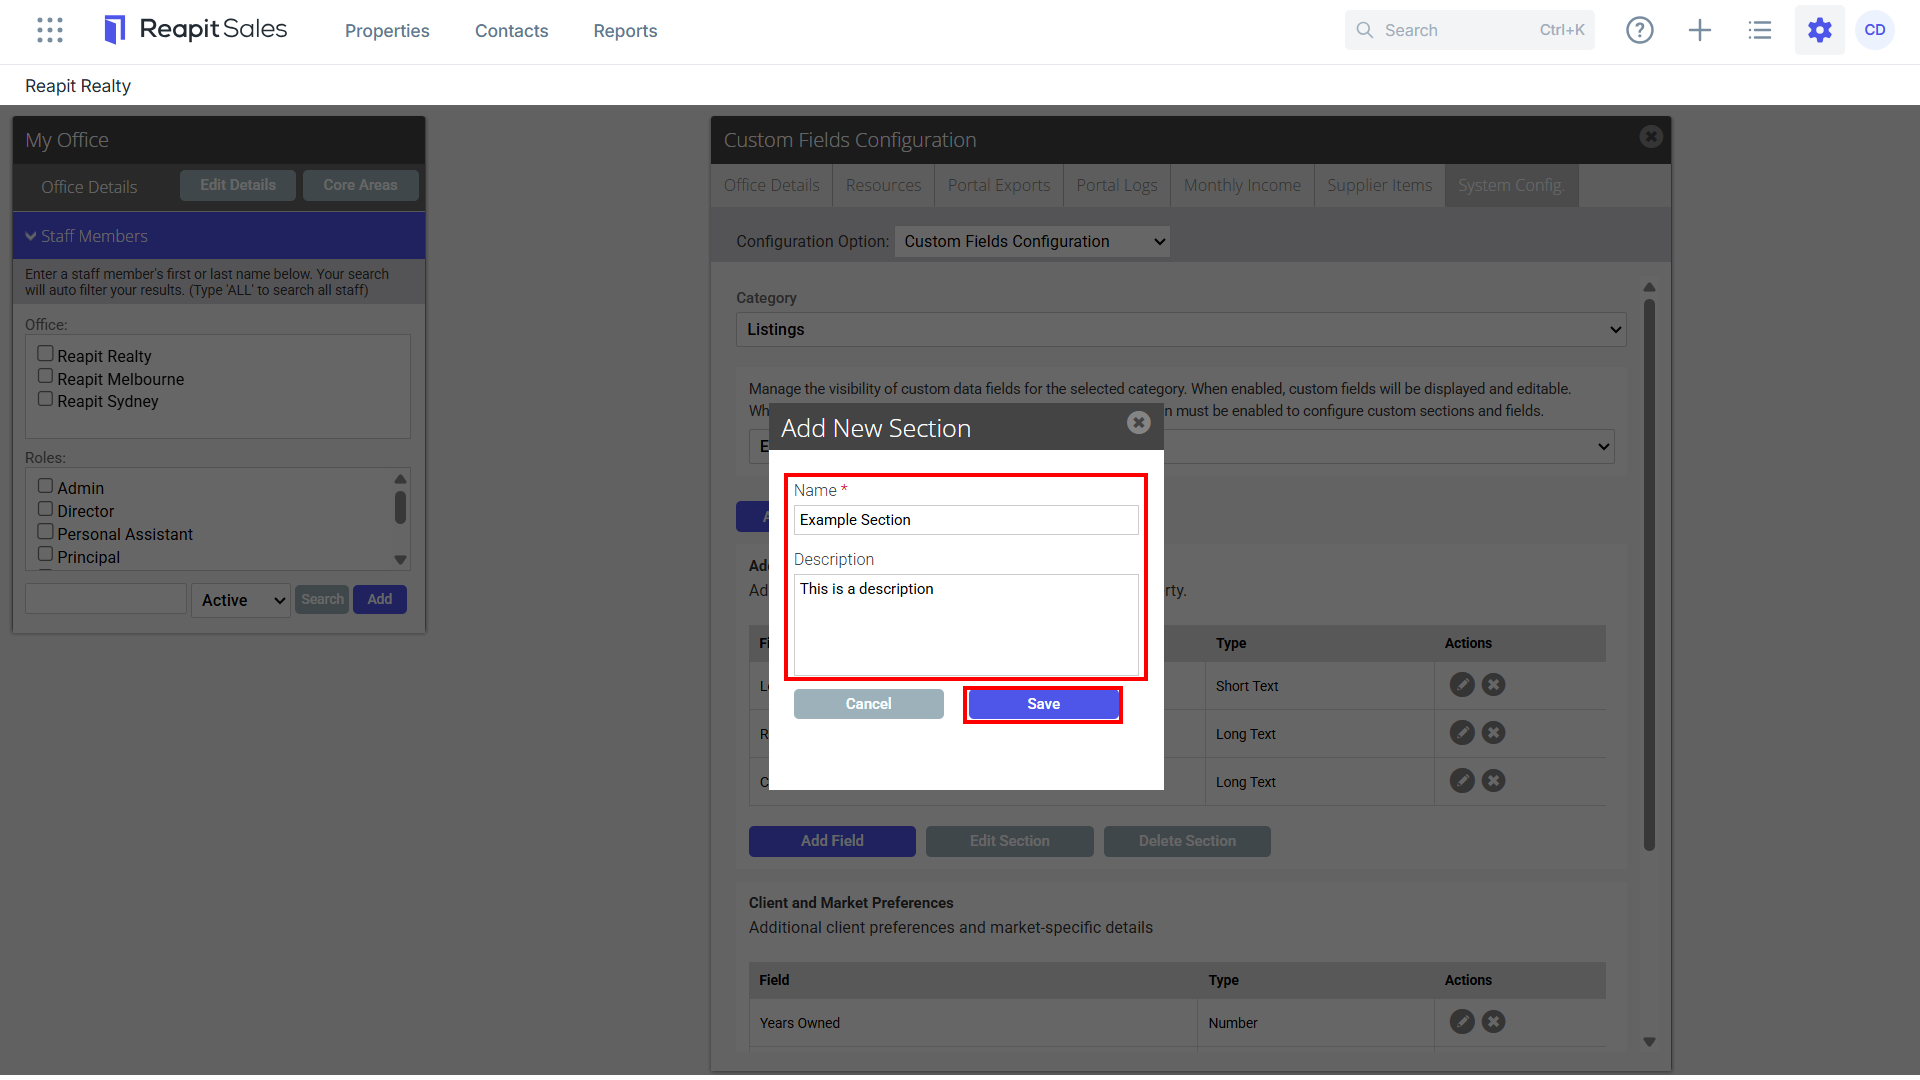Check the Personal Assistant role checkbox

[45, 532]
